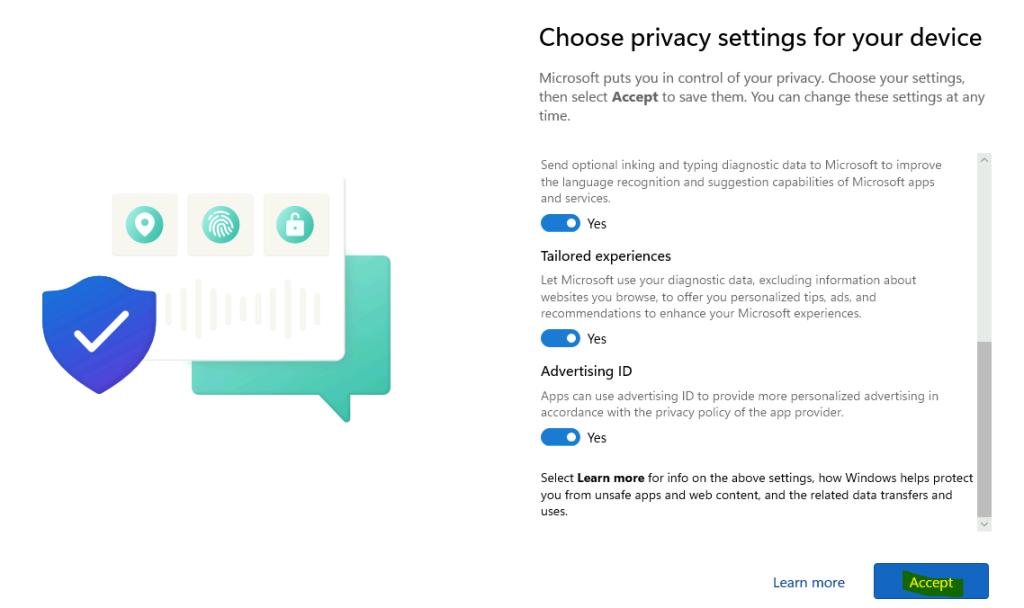
Task: Click the scrollbar up arrow
Action: pyautogui.click(x=984, y=160)
